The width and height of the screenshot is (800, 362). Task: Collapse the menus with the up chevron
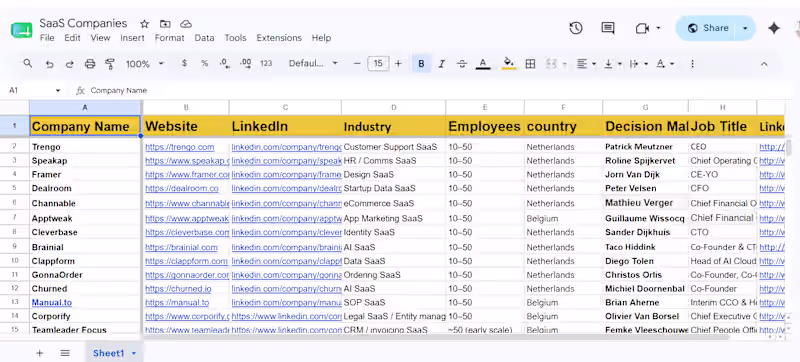(764, 64)
